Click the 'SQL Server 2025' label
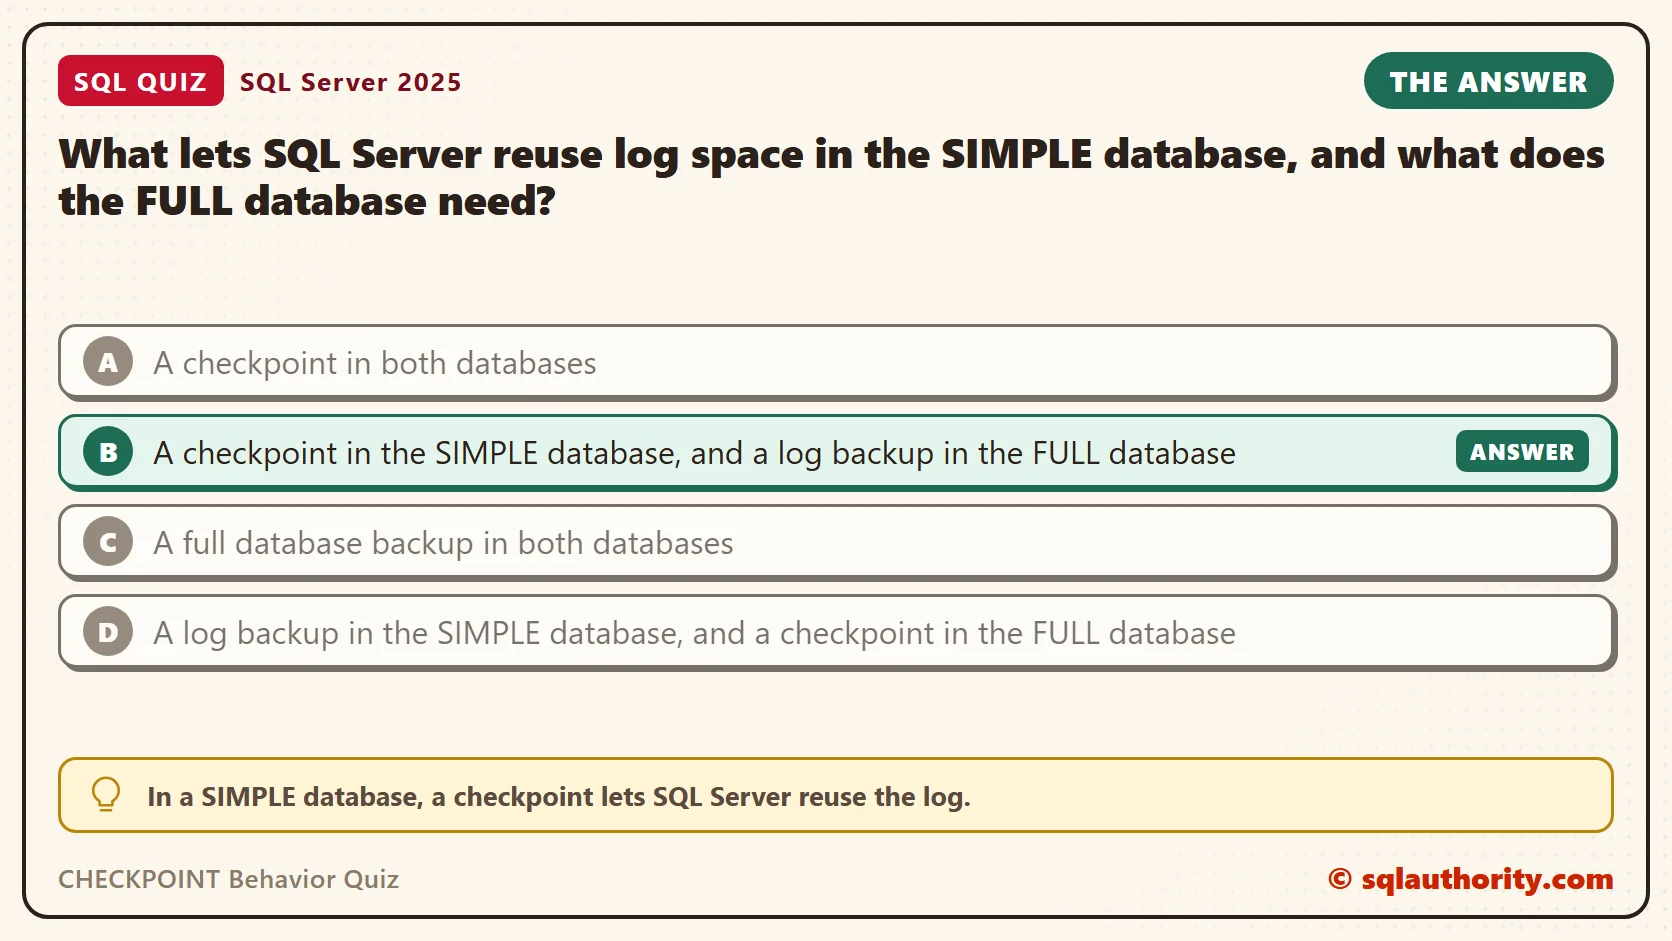 point(351,82)
